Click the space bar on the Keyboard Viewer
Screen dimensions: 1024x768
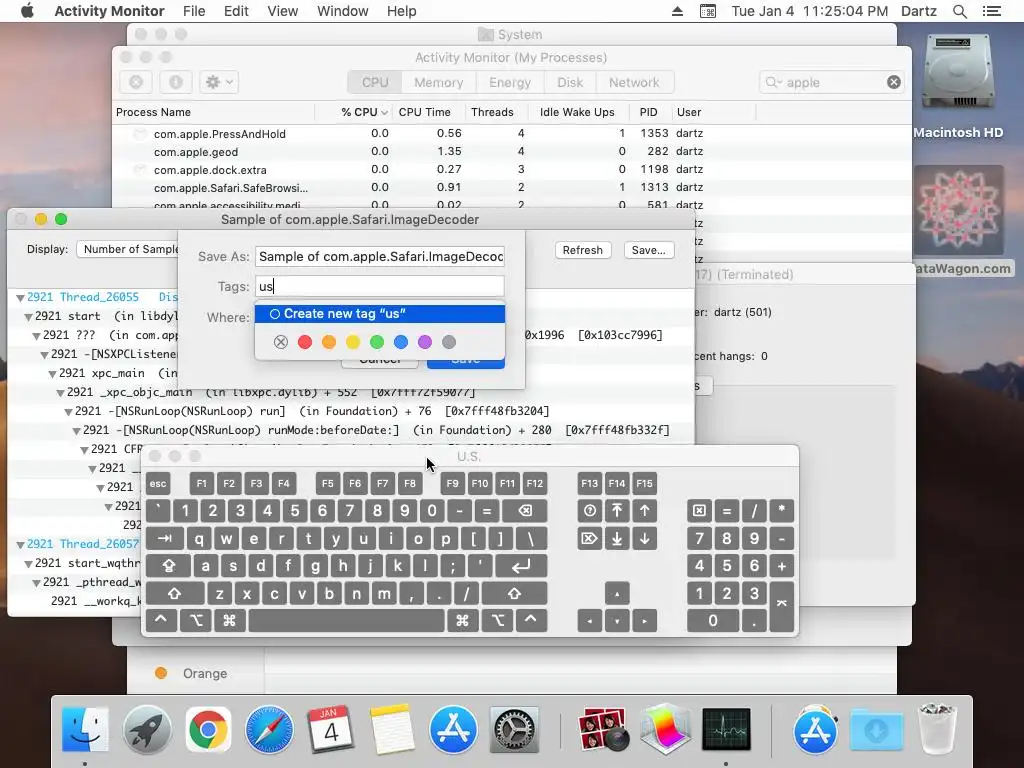click(x=347, y=620)
